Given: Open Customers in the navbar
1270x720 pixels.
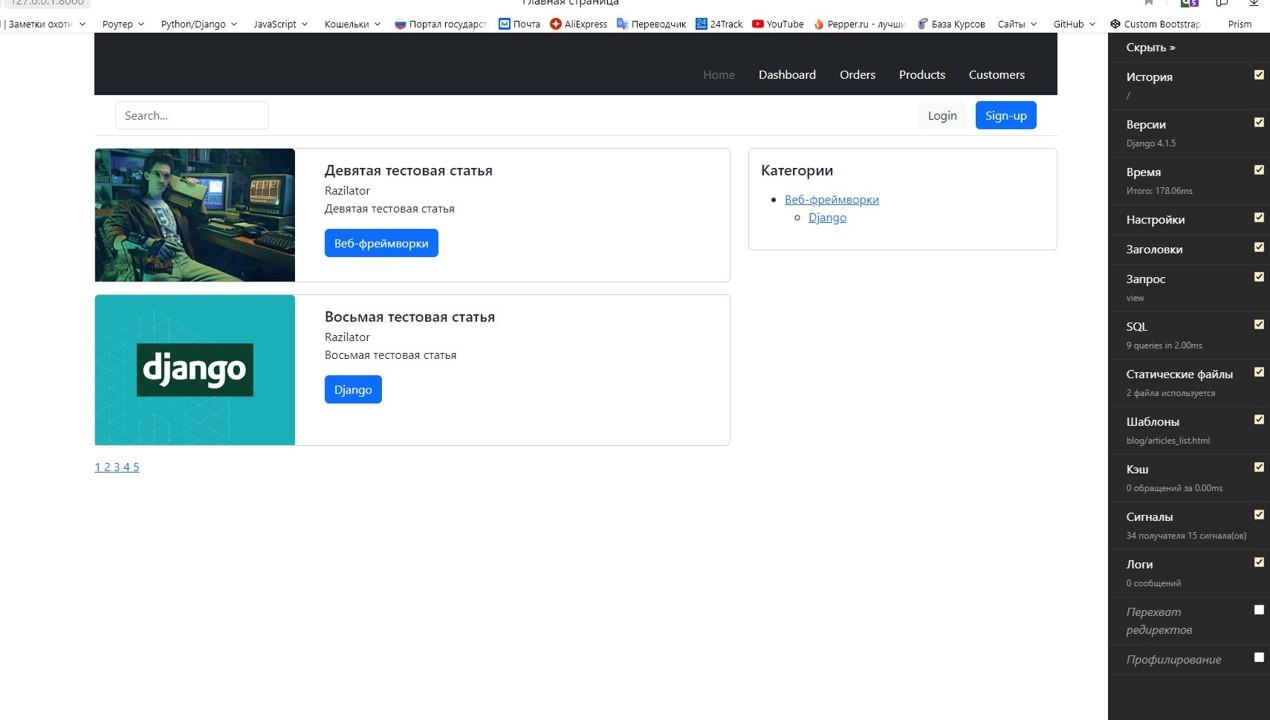Looking at the screenshot, I should click(x=996, y=75).
